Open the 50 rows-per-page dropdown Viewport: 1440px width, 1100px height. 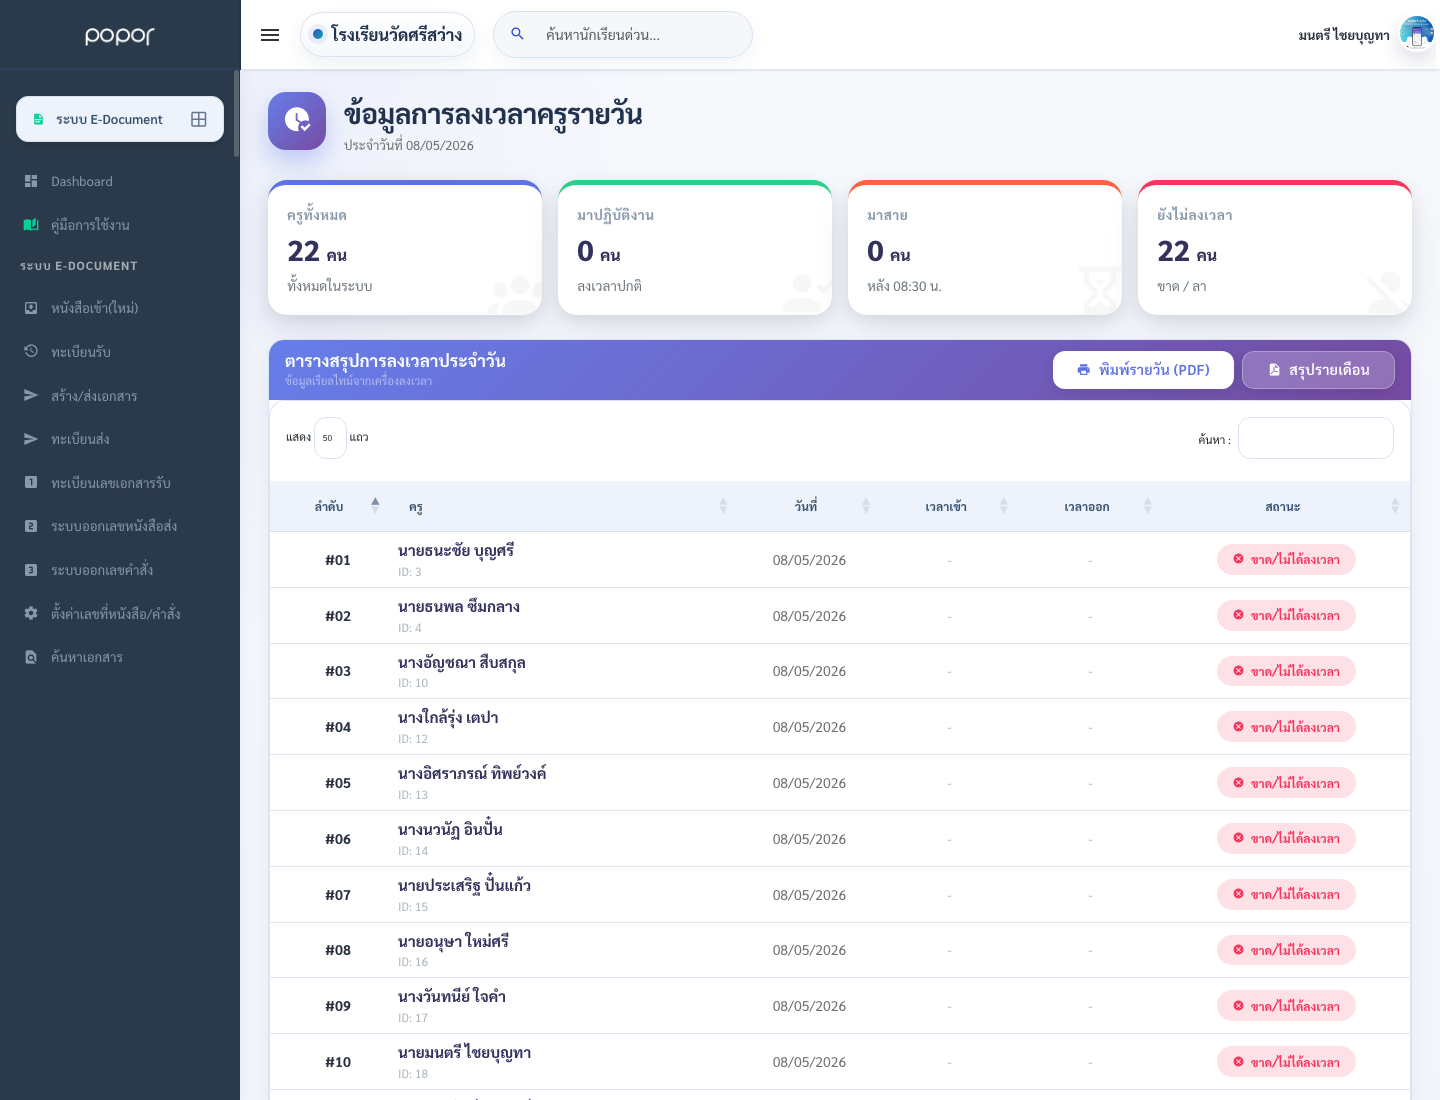pos(330,438)
